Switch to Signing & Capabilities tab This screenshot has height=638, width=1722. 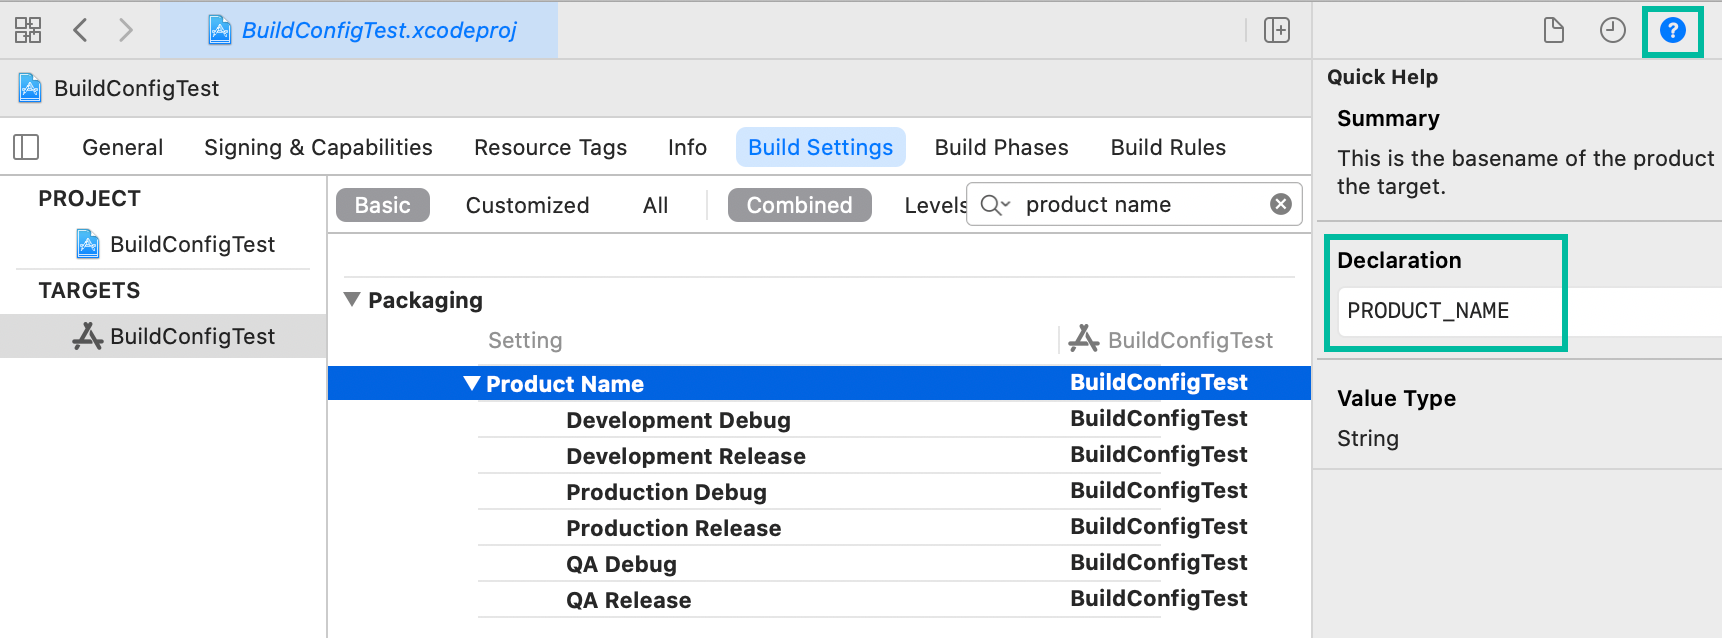318,147
